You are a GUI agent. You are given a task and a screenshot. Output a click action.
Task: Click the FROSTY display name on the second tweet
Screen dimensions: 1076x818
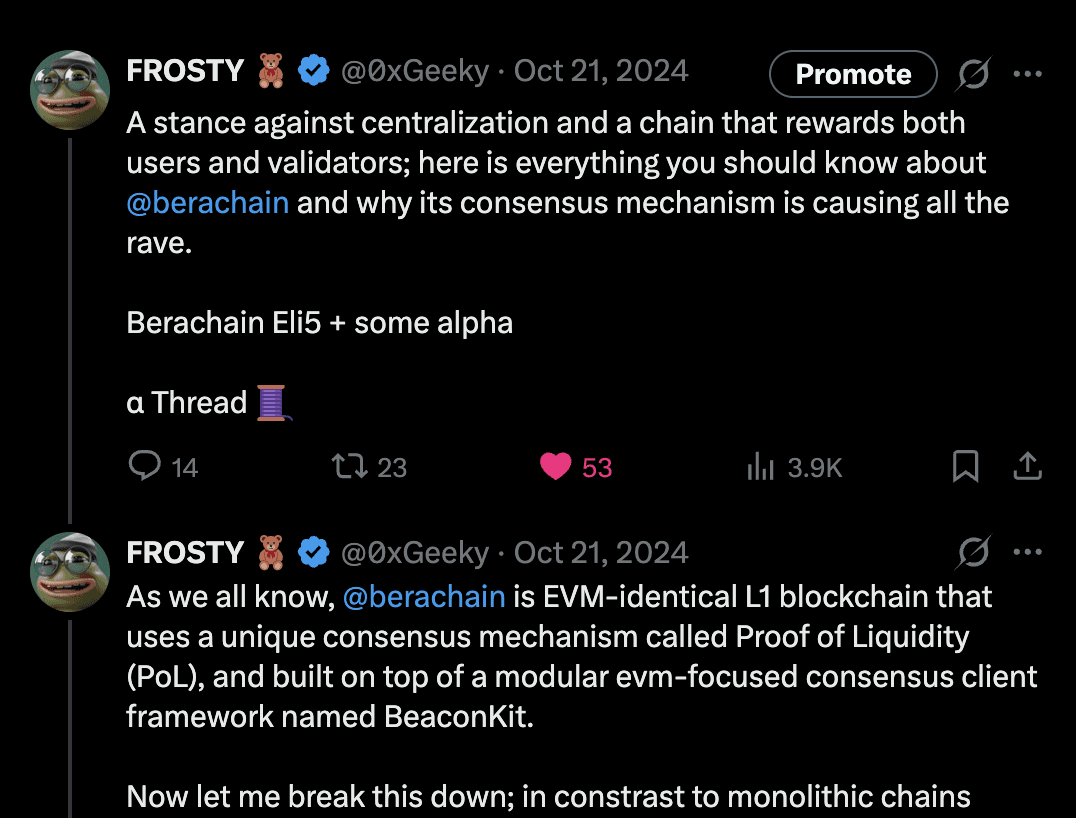click(185, 552)
